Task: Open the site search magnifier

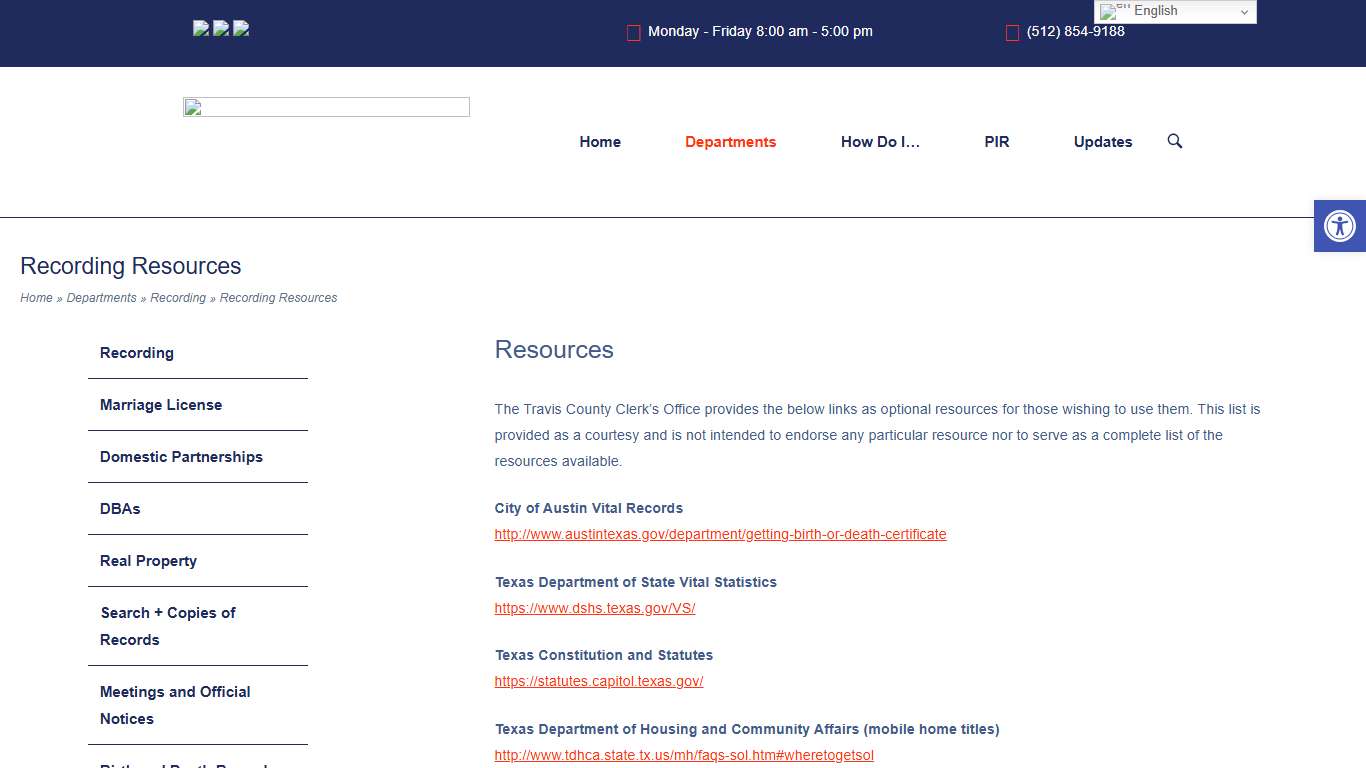Action: [1174, 141]
